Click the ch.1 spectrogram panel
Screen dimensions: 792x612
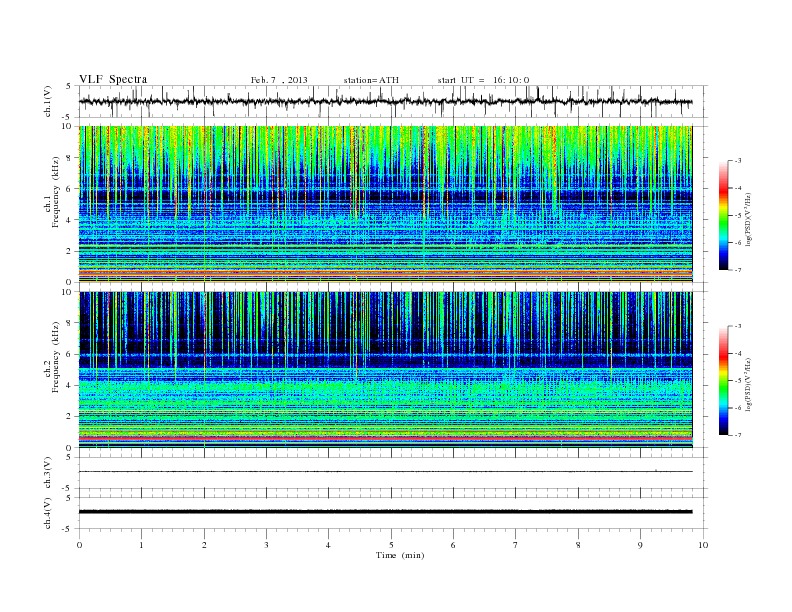(385, 204)
